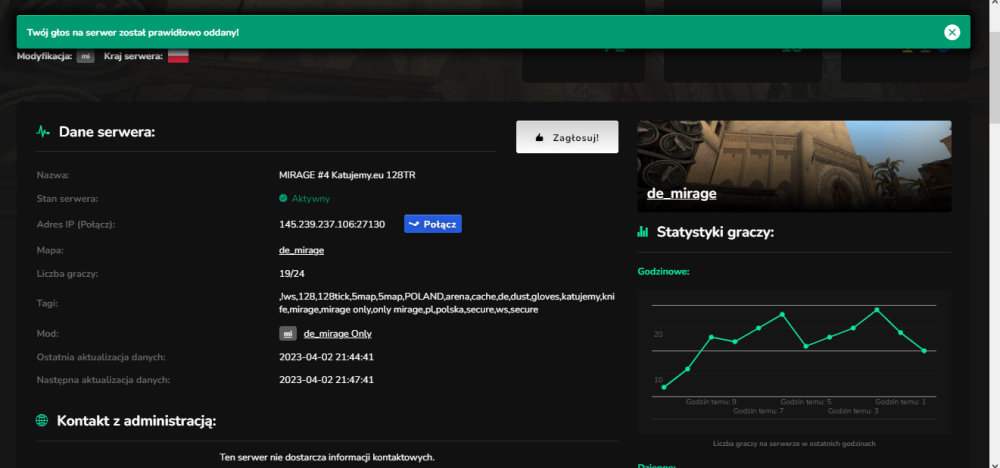
Task: Click the server name MIRAGE #4 Katujemy.eu 128TR
Action: pyautogui.click(x=347, y=175)
